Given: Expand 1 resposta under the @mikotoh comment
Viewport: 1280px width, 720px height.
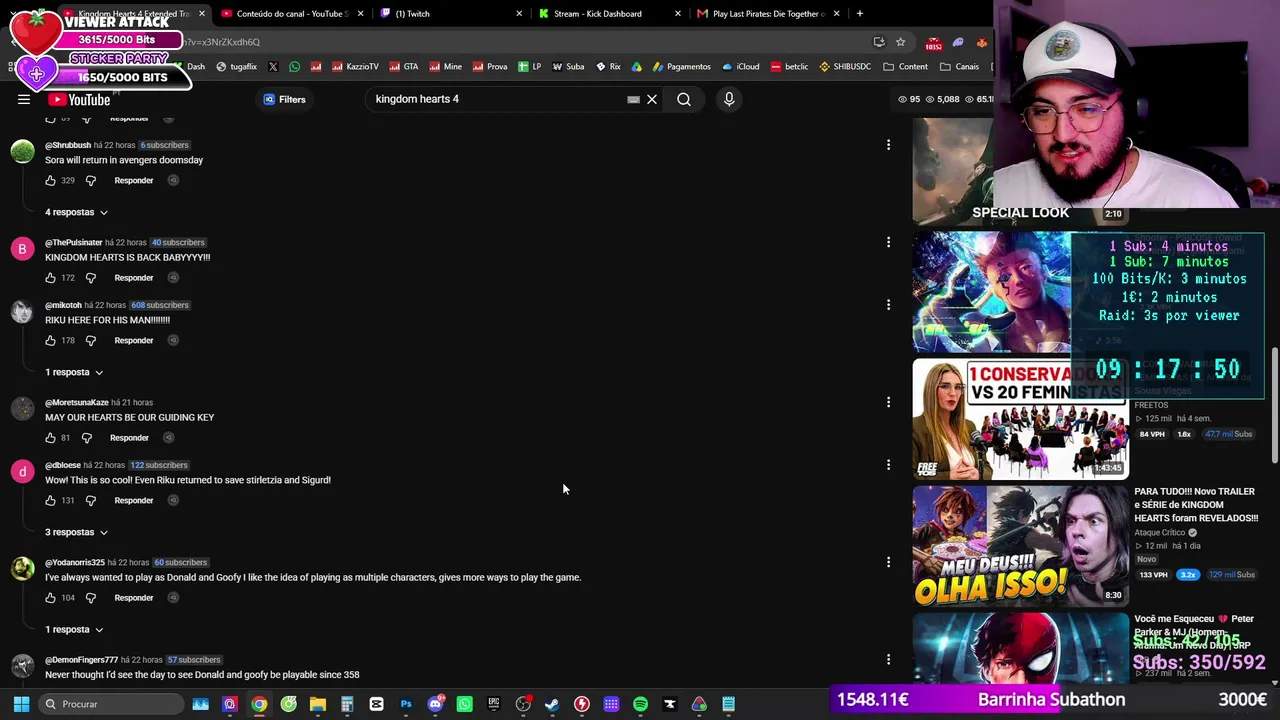Looking at the screenshot, I should point(74,372).
